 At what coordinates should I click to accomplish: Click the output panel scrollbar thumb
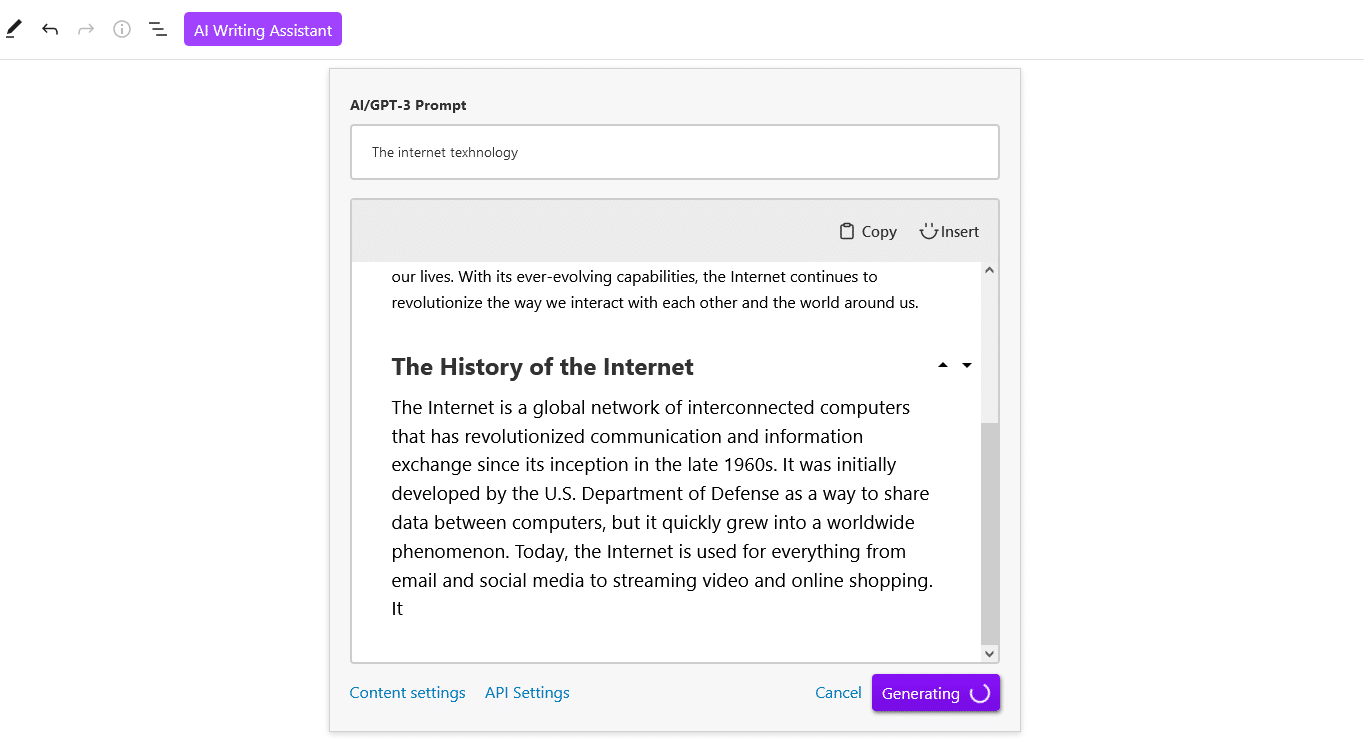990,532
